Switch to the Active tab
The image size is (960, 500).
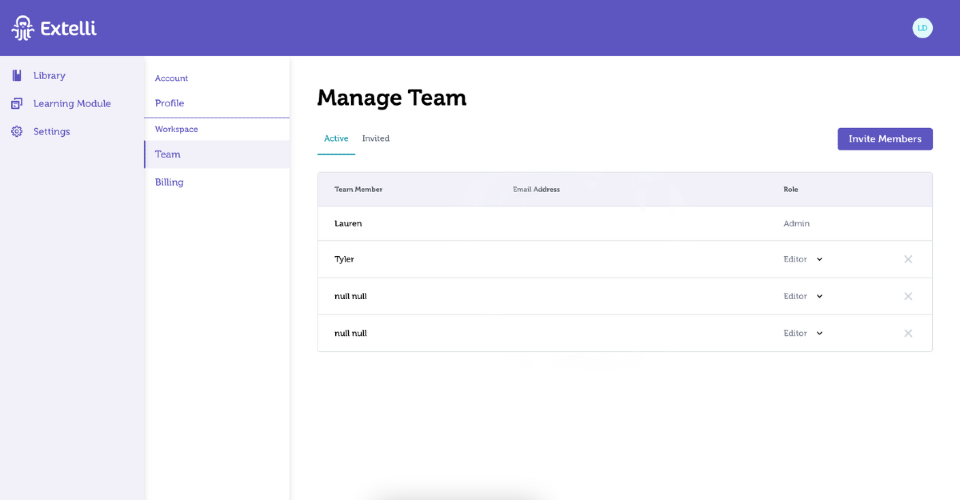[x=336, y=138]
